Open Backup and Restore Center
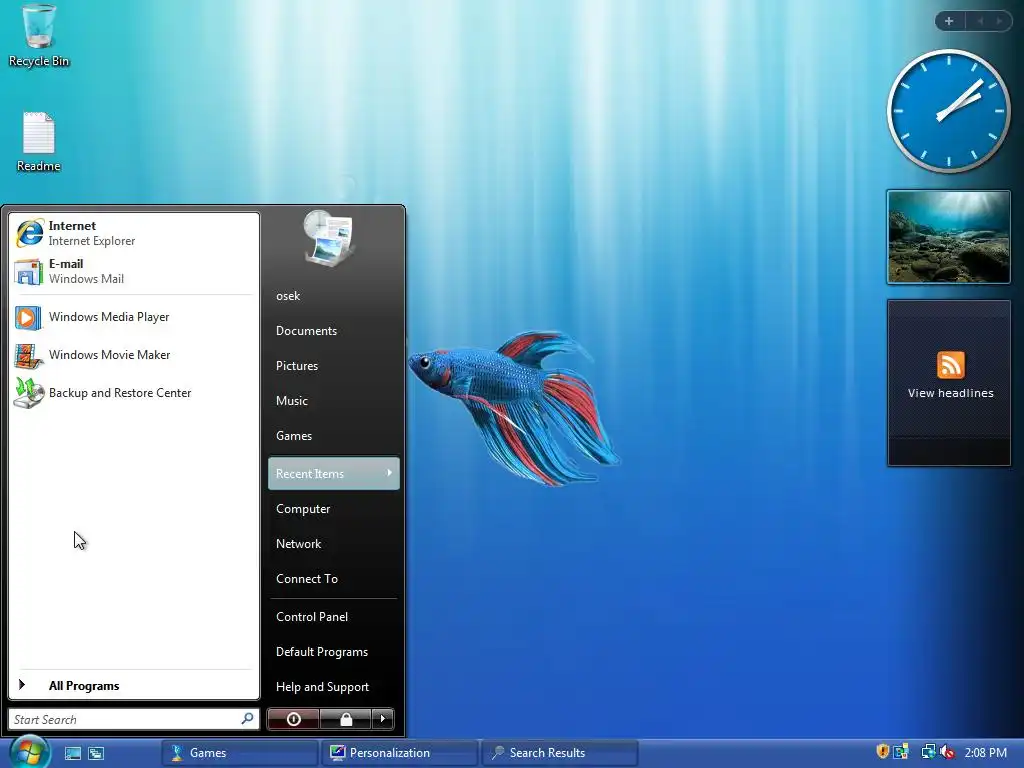Screen dimensions: 1024x768 click(x=134, y=393)
